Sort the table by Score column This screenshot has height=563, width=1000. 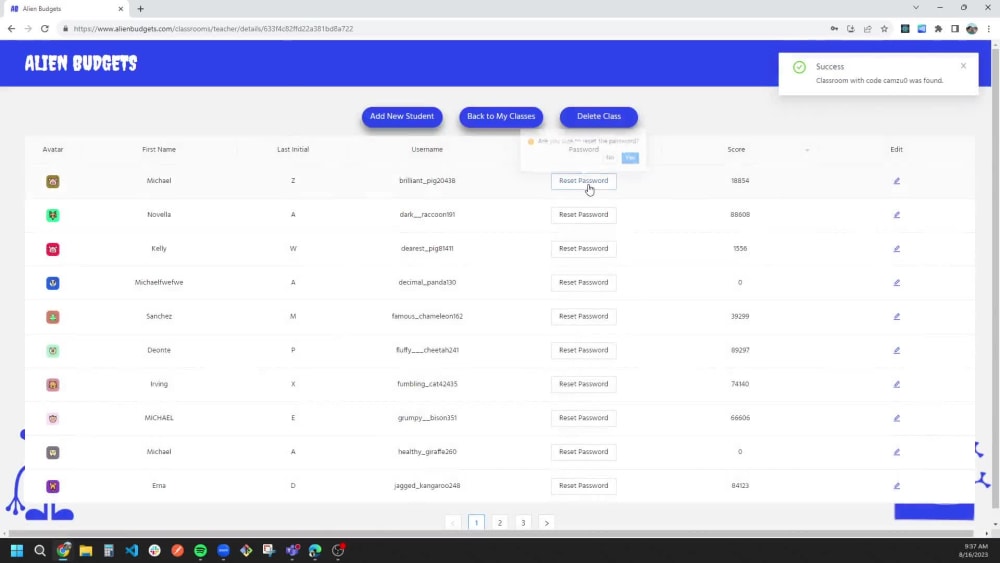coord(807,150)
